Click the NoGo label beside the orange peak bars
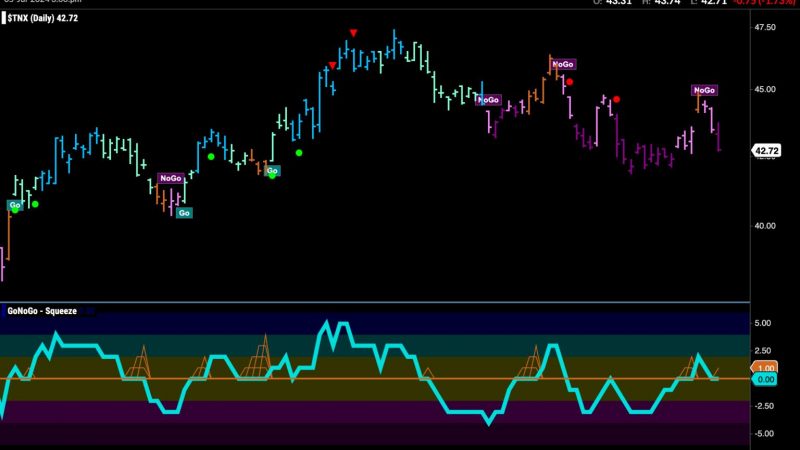 coord(563,64)
